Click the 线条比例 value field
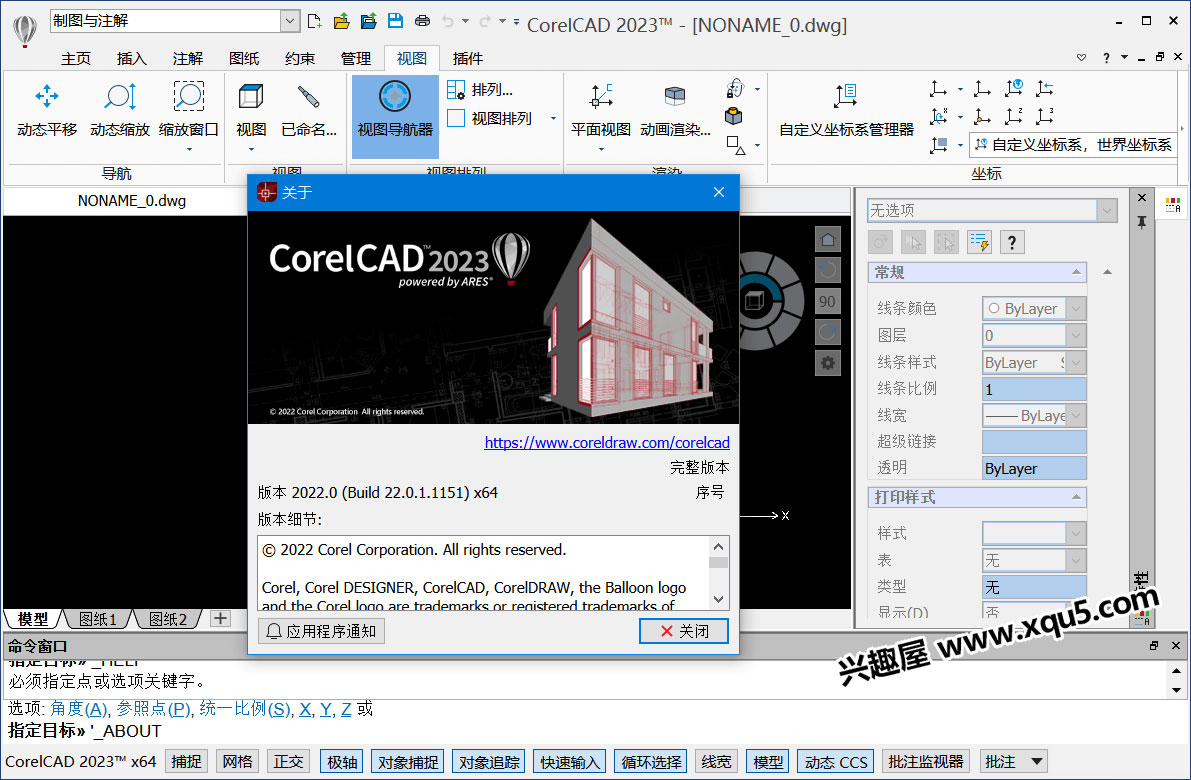This screenshot has height=780, width=1191. (1034, 389)
